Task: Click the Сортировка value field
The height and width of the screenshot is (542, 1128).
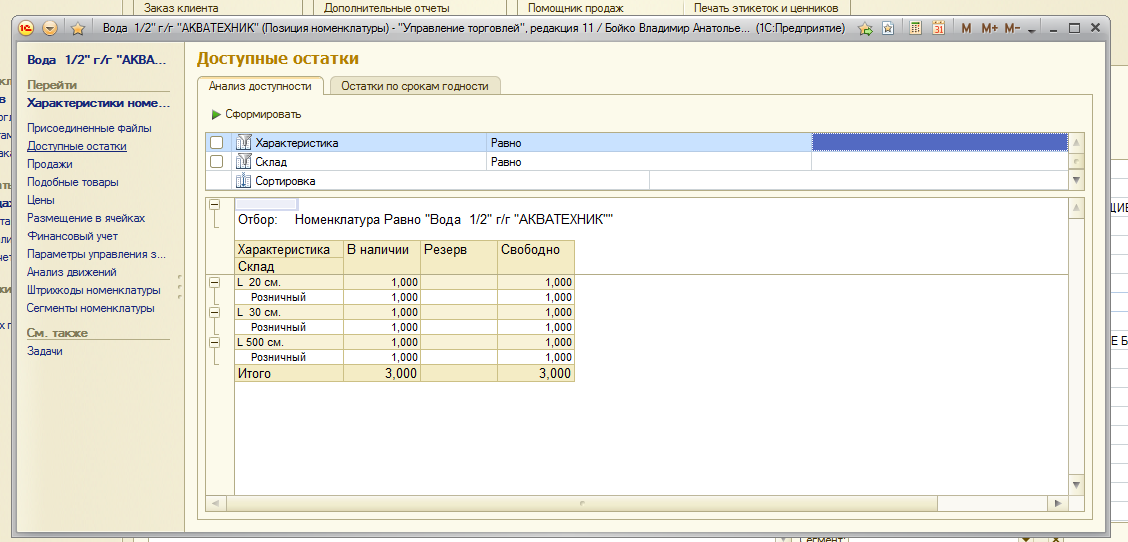Action: tap(859, 181)
